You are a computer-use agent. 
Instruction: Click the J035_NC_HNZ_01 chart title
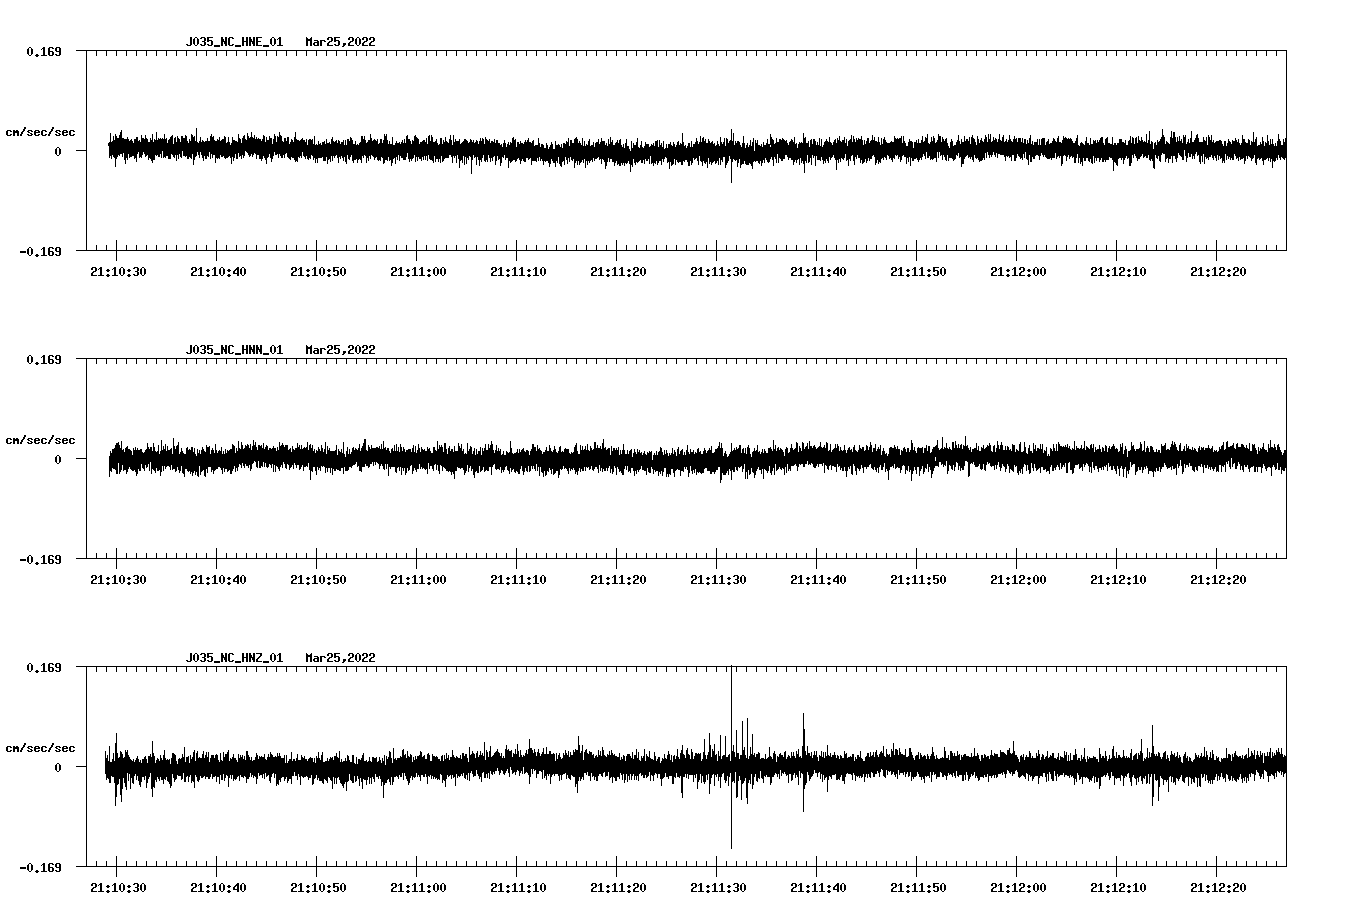[234, 658]
